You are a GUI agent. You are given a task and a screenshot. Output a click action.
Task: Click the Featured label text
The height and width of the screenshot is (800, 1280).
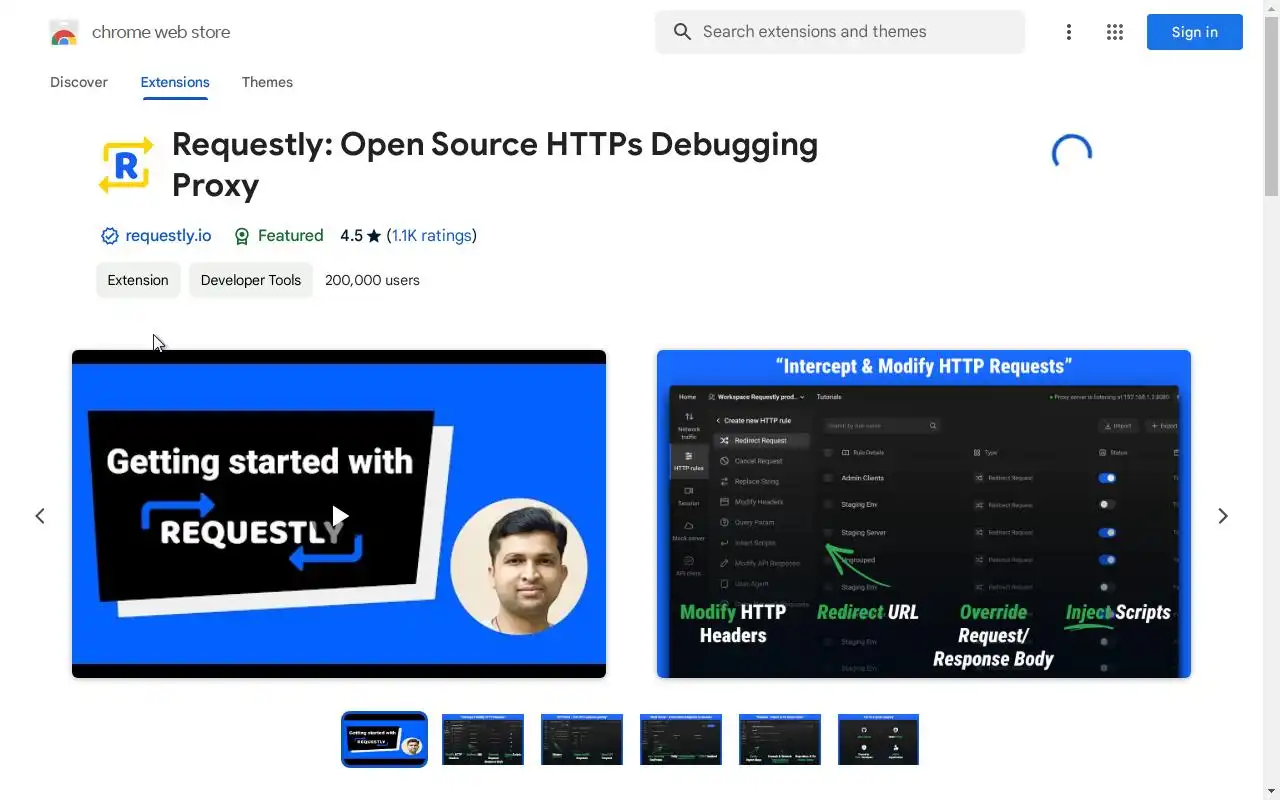(290, 236)
